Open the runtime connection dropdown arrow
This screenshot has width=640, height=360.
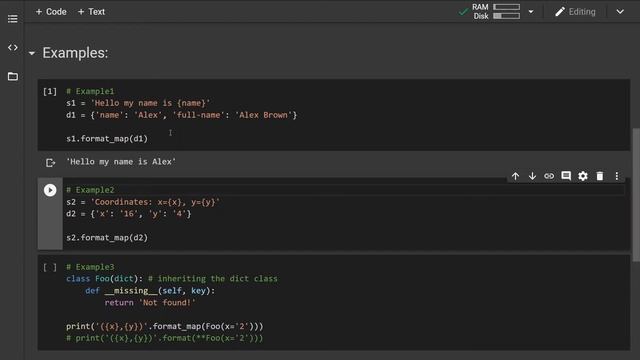coord(531,12)
